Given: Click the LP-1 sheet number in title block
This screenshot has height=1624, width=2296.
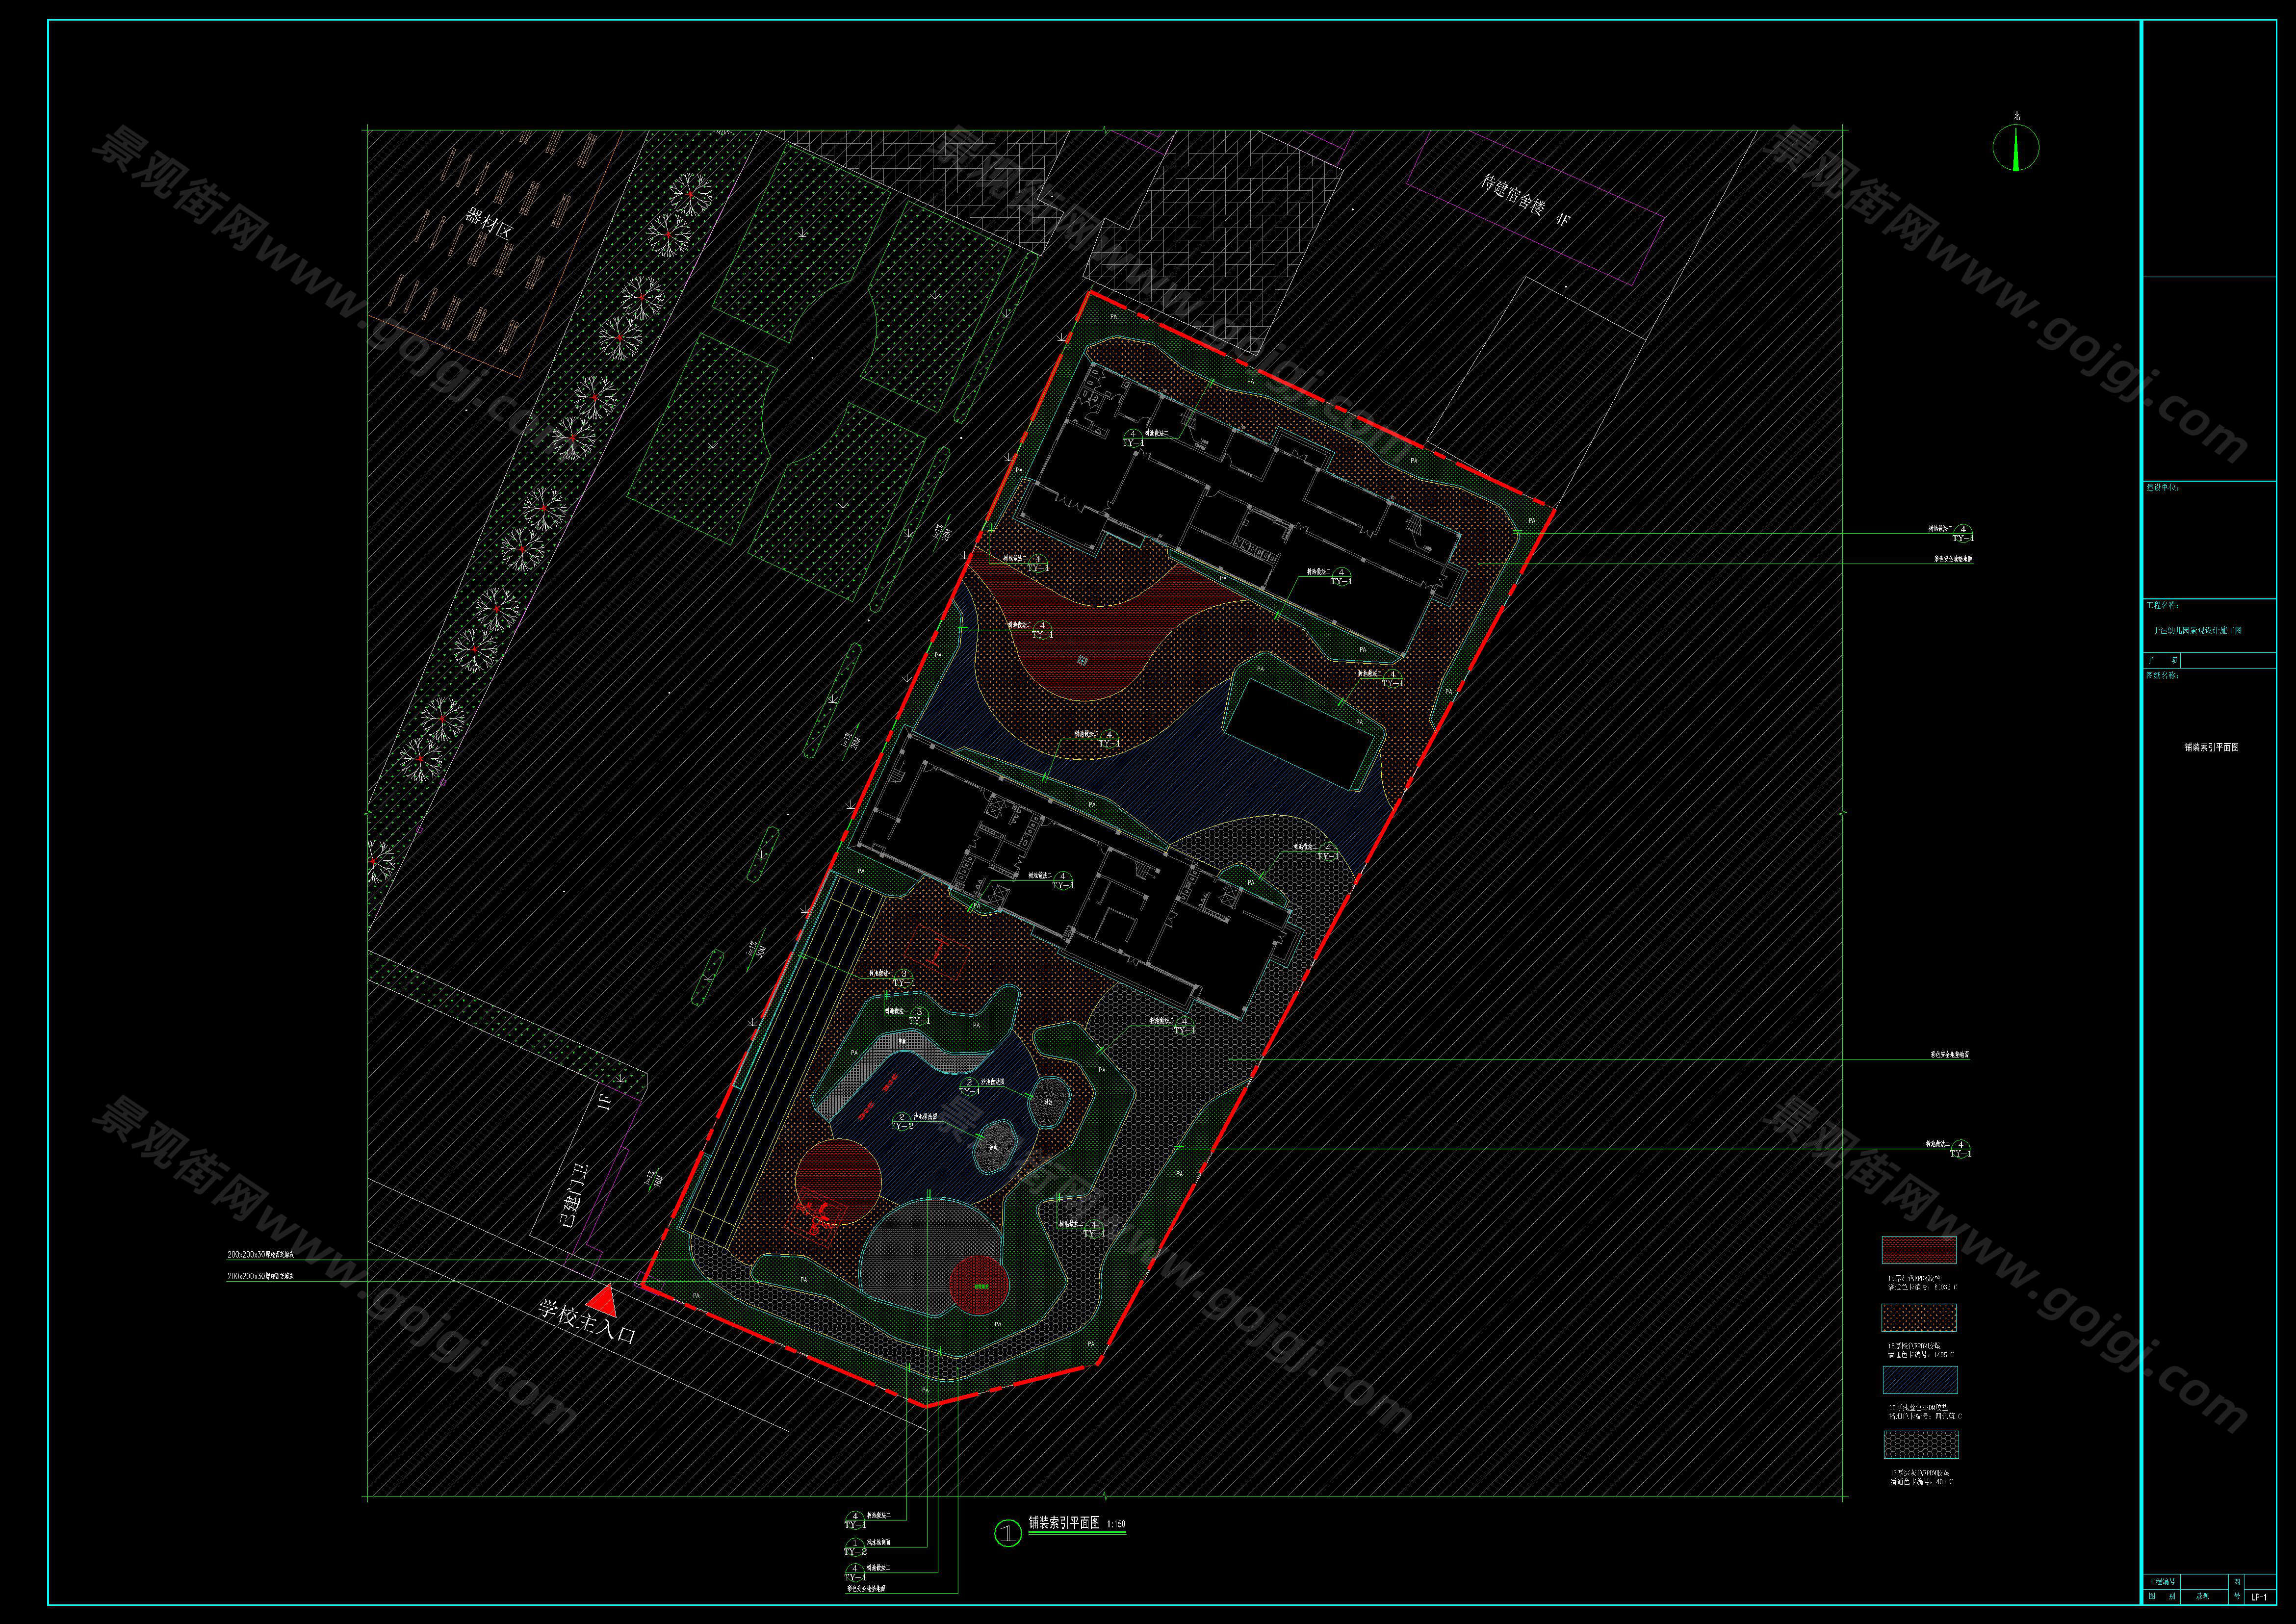Looking at the screenshot, I should 2259,1597.
